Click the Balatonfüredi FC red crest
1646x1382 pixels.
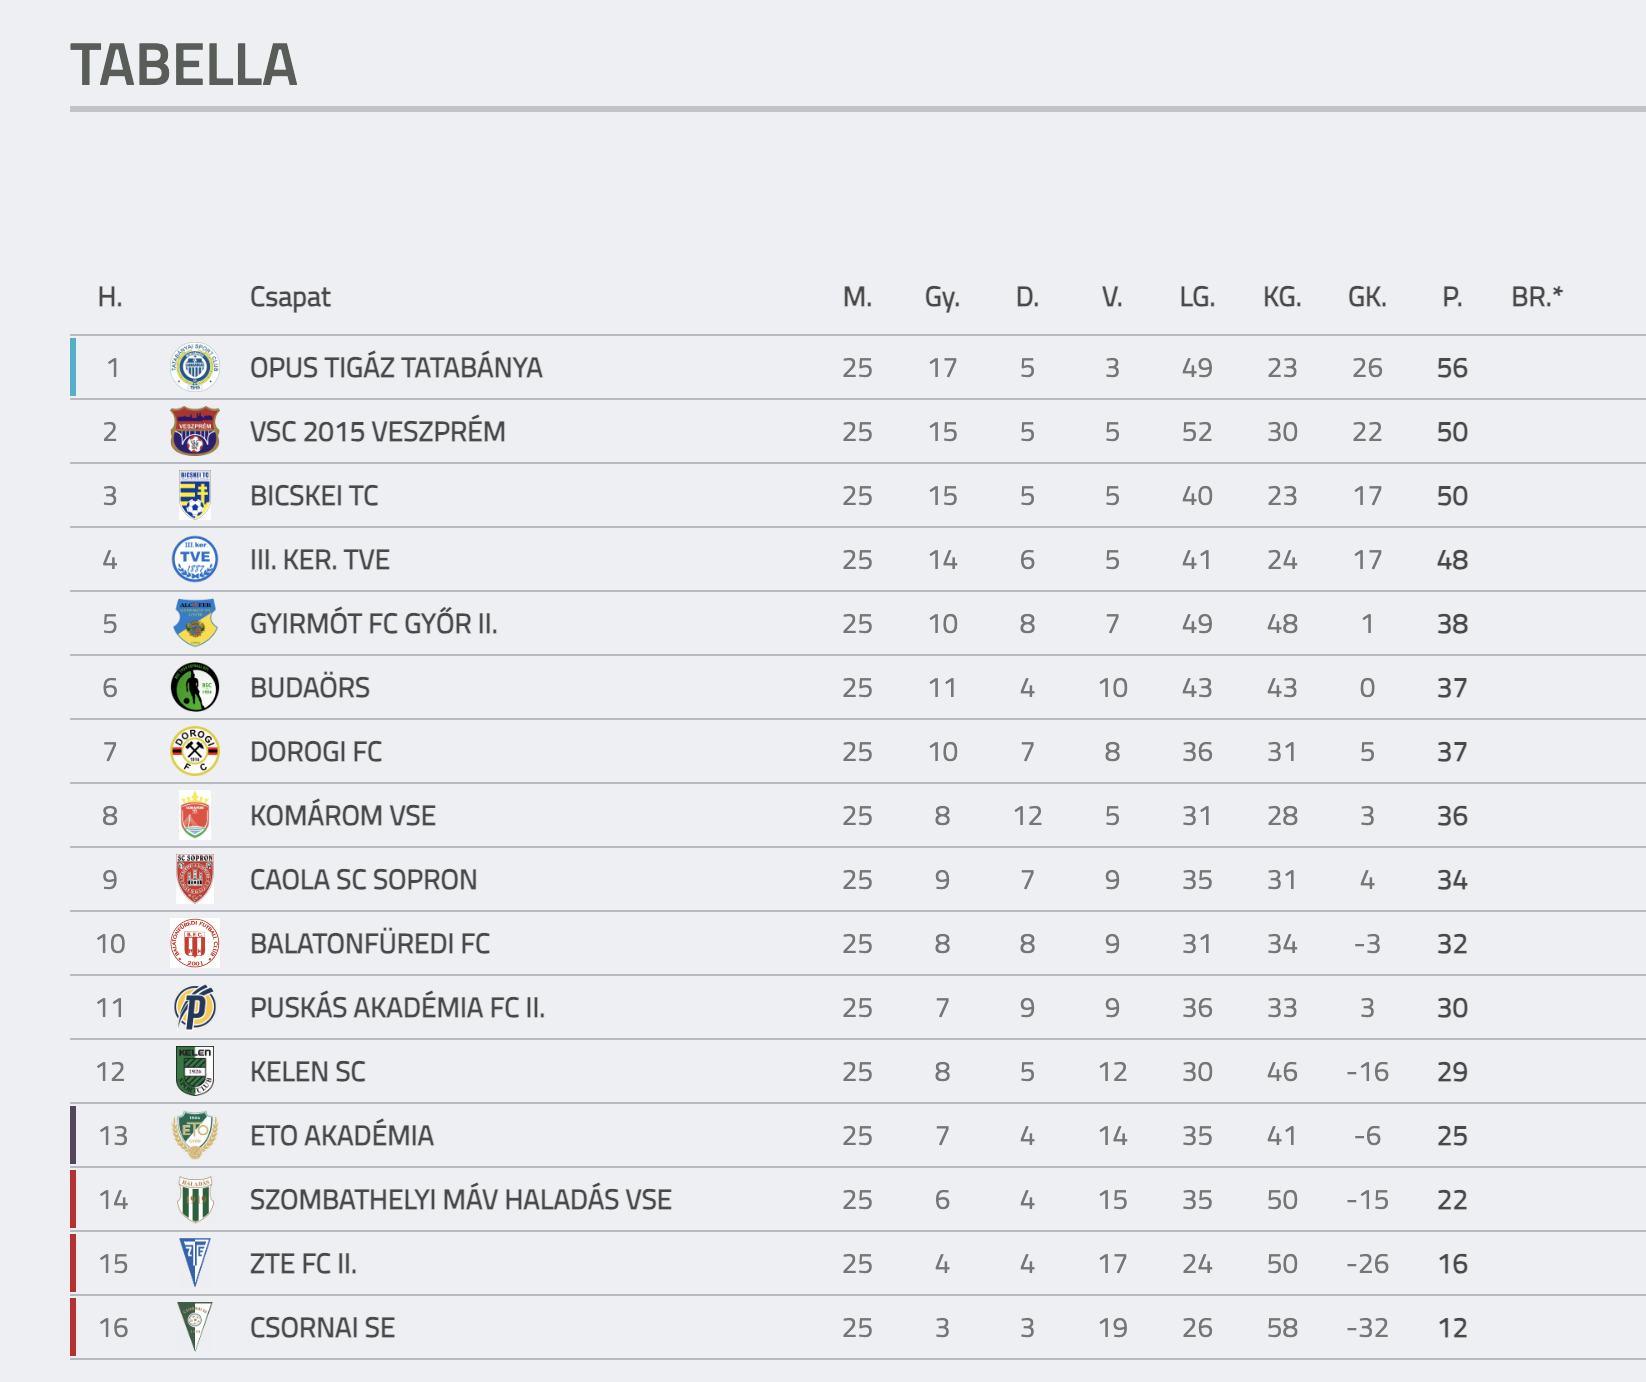[x=195, y=944]
